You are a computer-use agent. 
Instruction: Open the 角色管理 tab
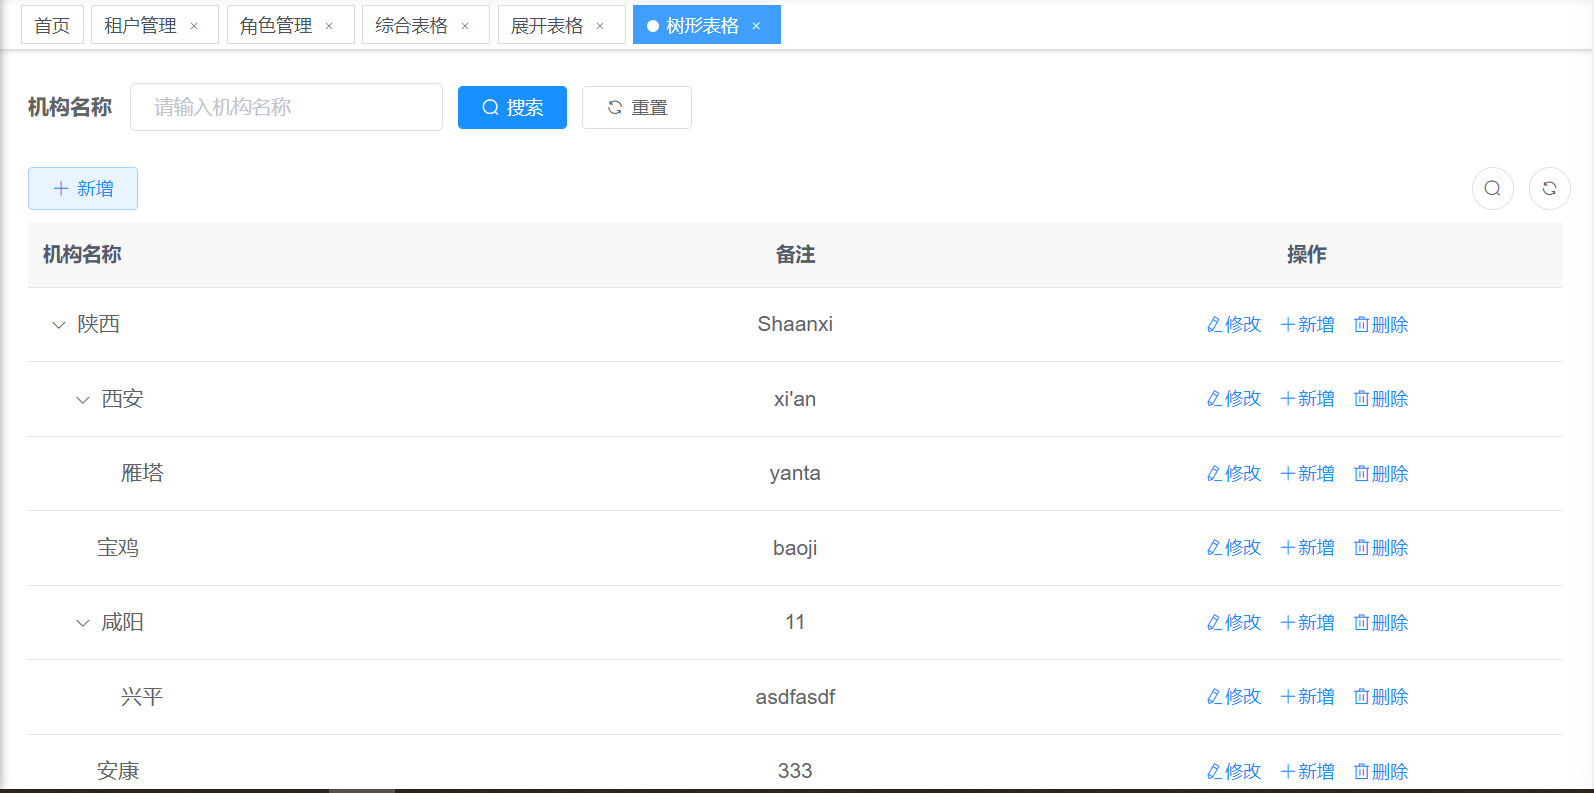click(276, 26)
